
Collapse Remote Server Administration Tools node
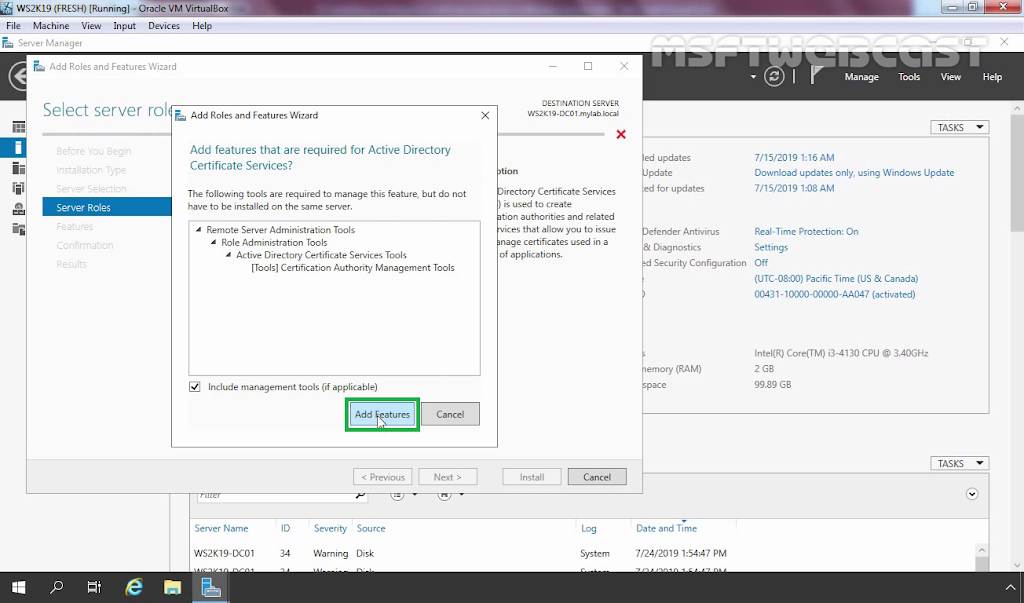199,230
